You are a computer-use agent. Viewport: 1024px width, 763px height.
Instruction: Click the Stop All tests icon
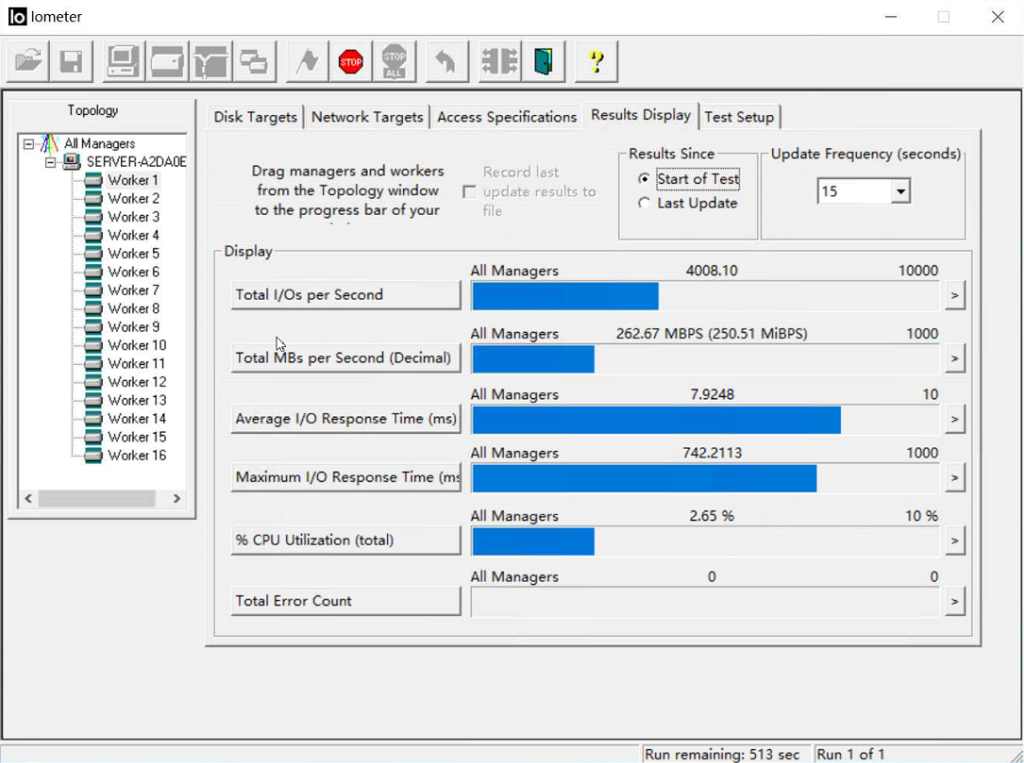(394, 62)
